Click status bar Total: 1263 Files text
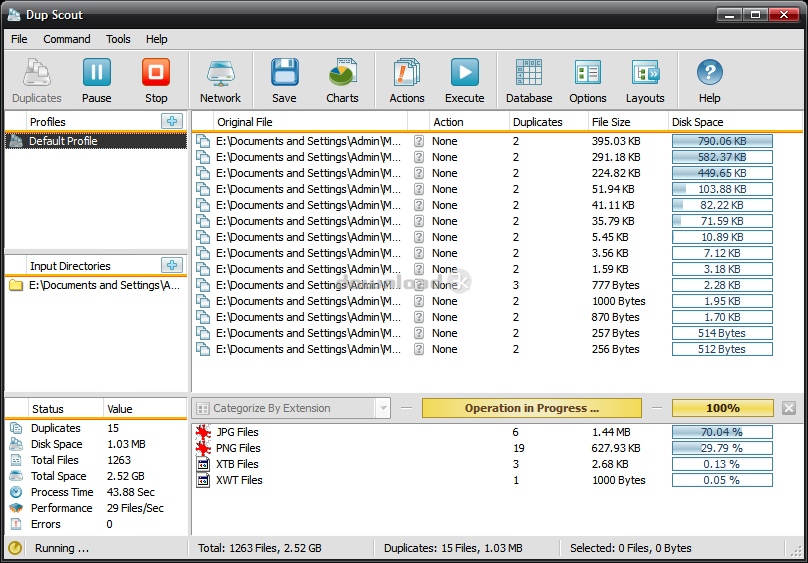This screenshot has width=808, height=563. click(x=260, y=548)
